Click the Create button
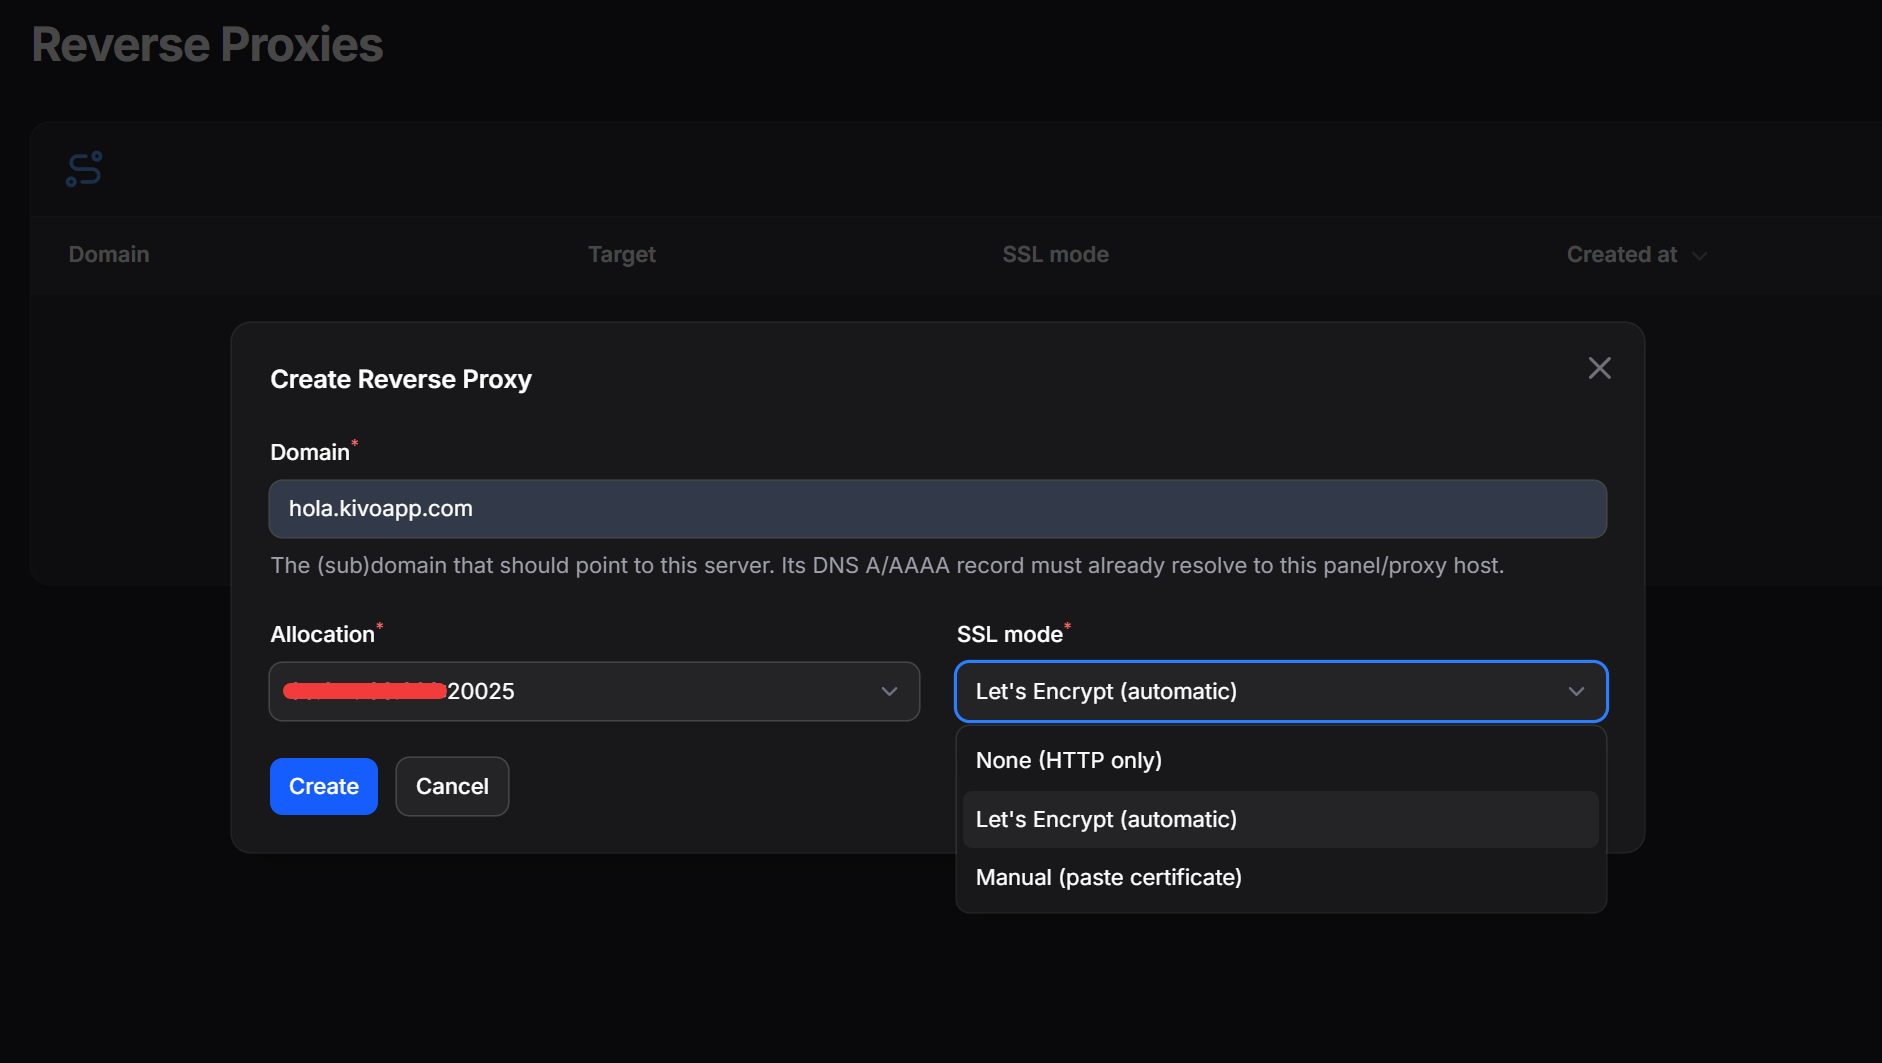Viewport: 1882px width, 1063px height. [324, 786]
